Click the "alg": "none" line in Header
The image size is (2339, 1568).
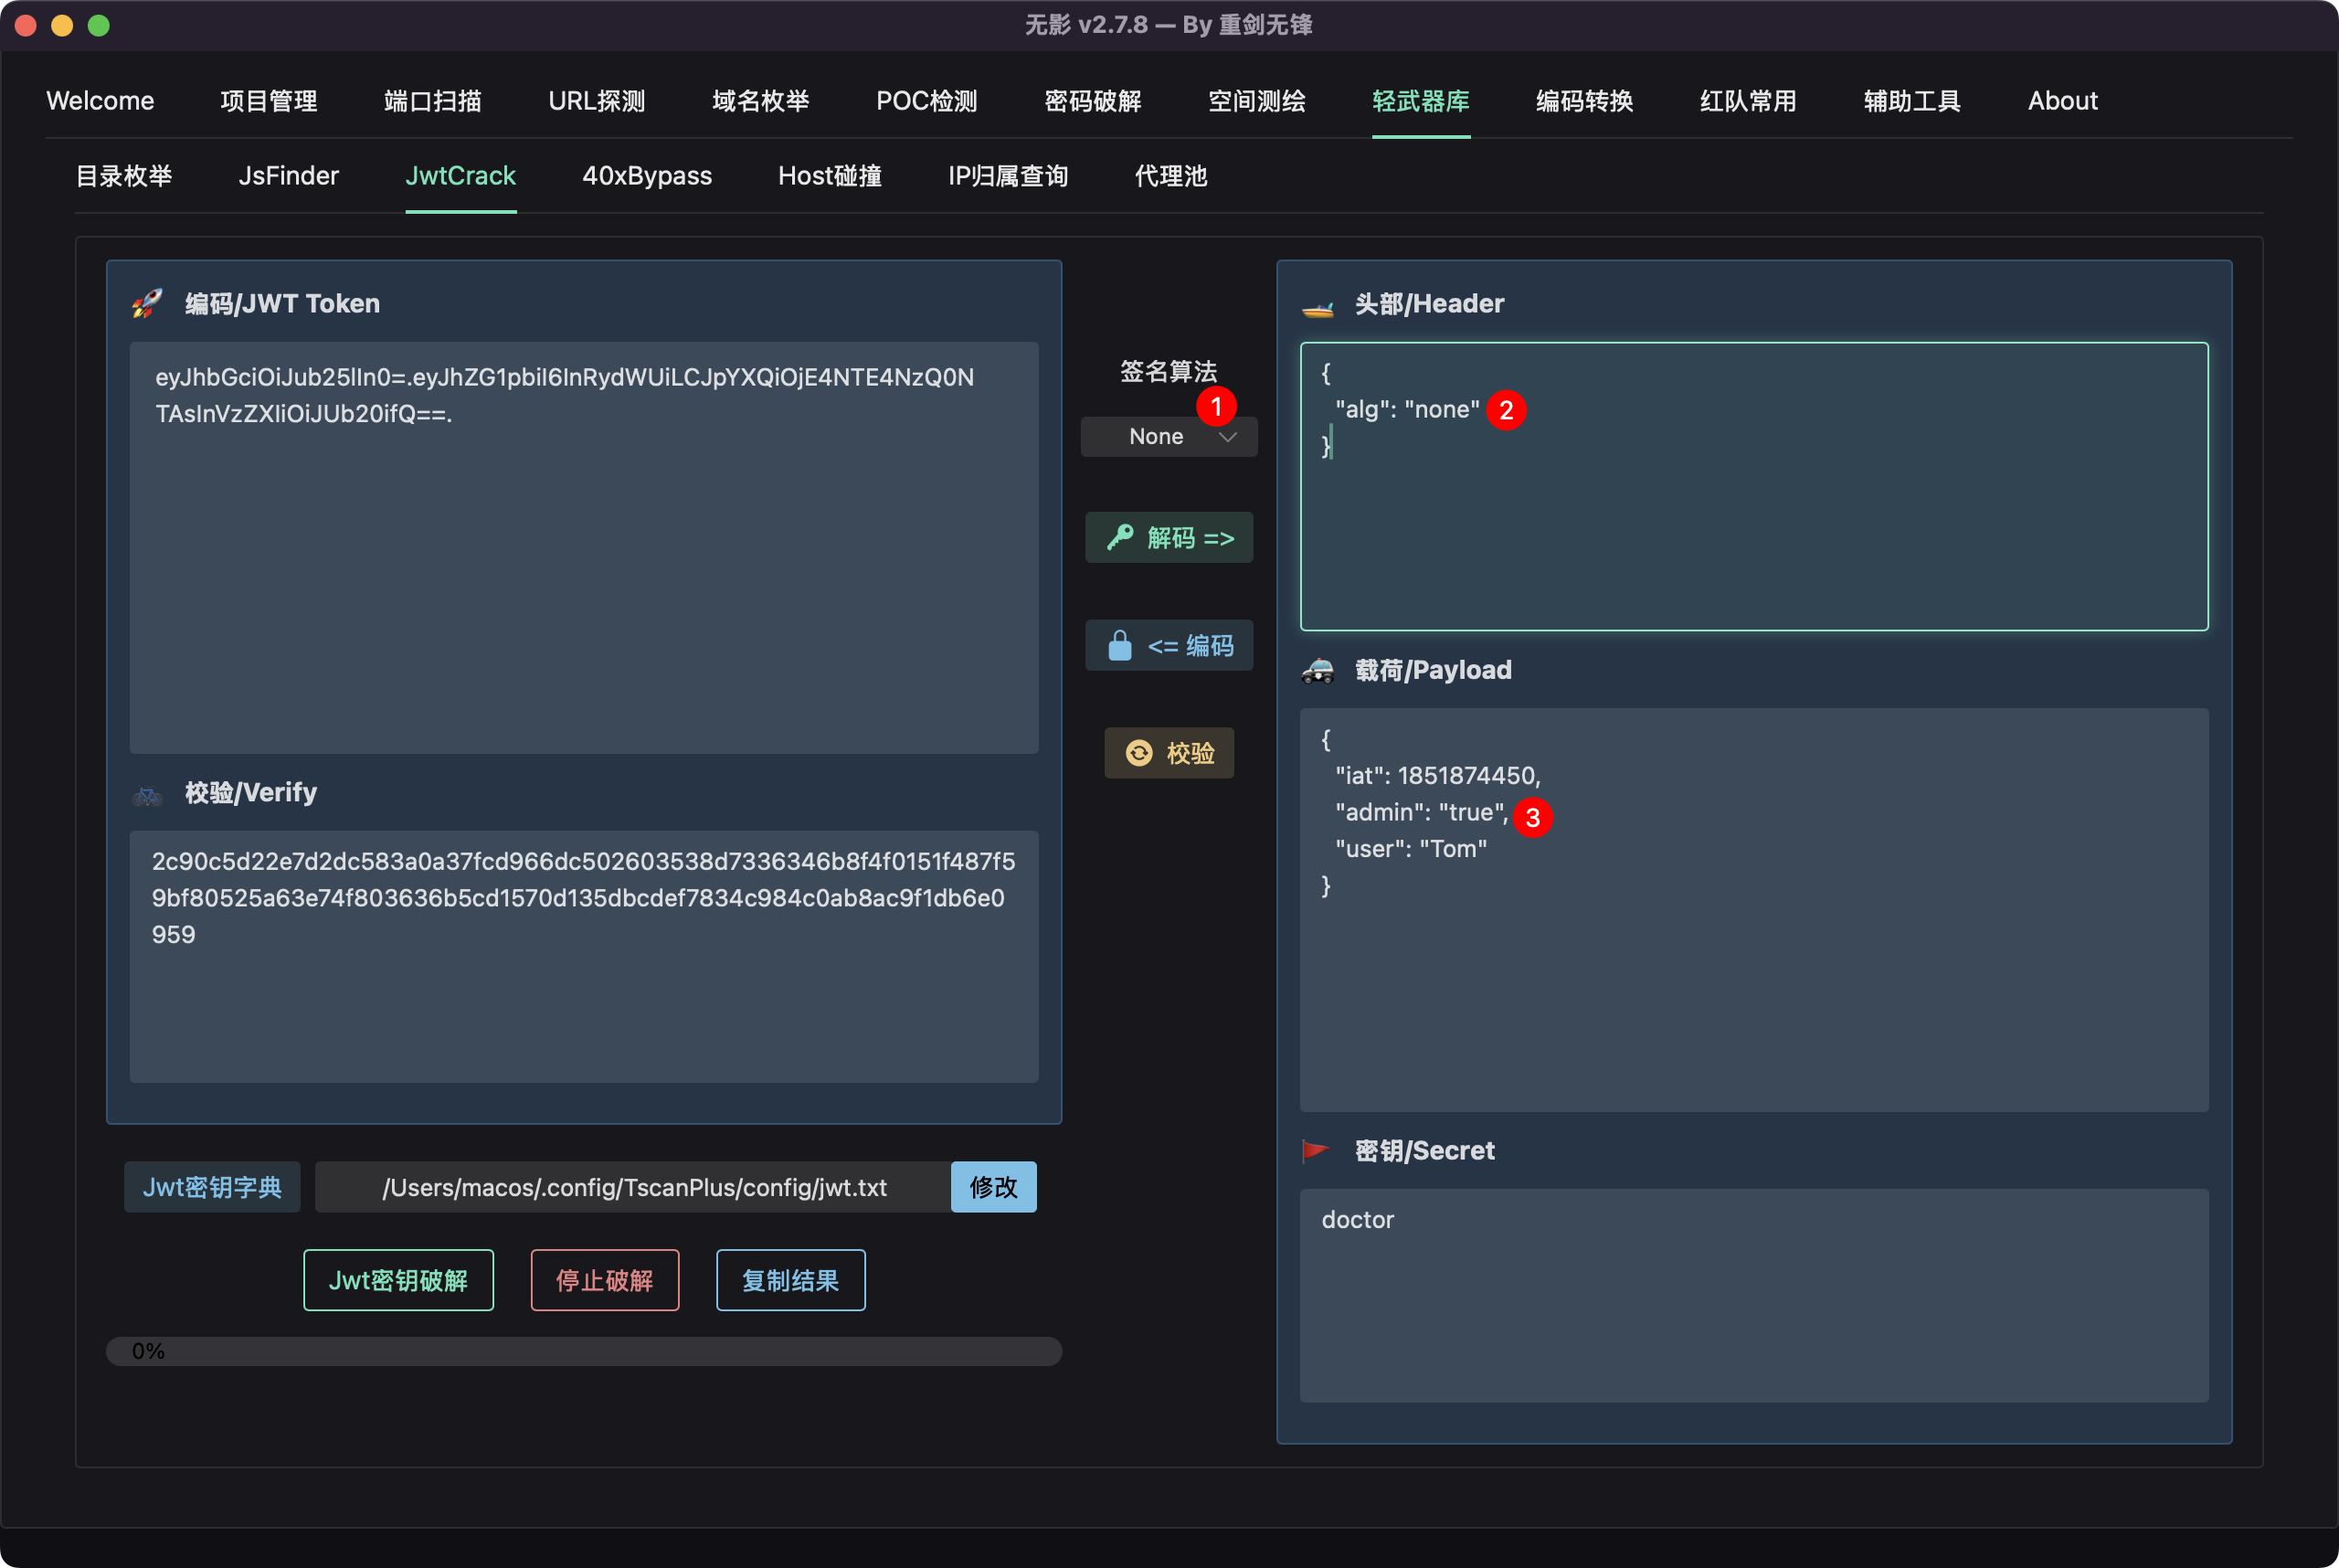point(1408,409)
